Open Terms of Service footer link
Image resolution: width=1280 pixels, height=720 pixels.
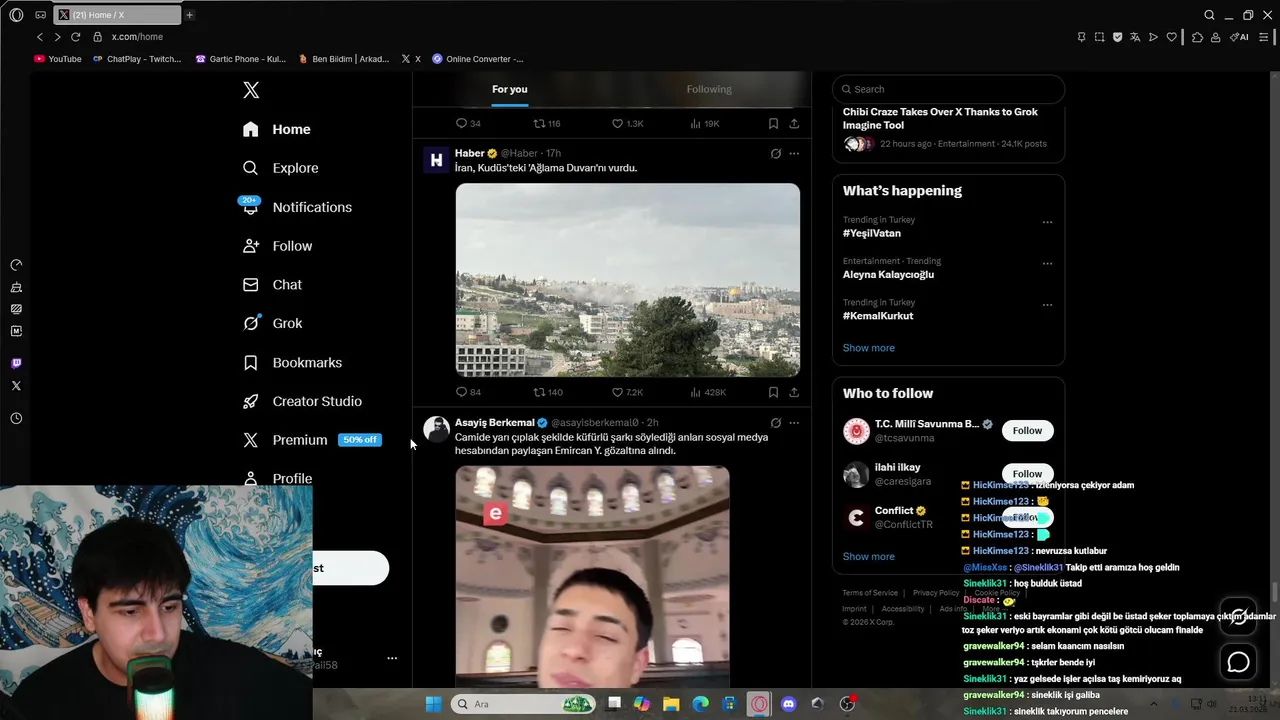[870, 593]
